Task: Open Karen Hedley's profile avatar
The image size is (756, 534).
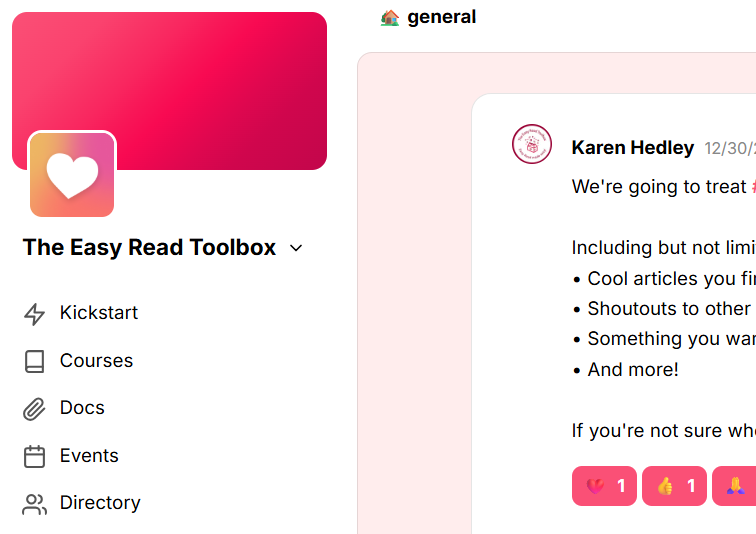Action: point(532,144)
